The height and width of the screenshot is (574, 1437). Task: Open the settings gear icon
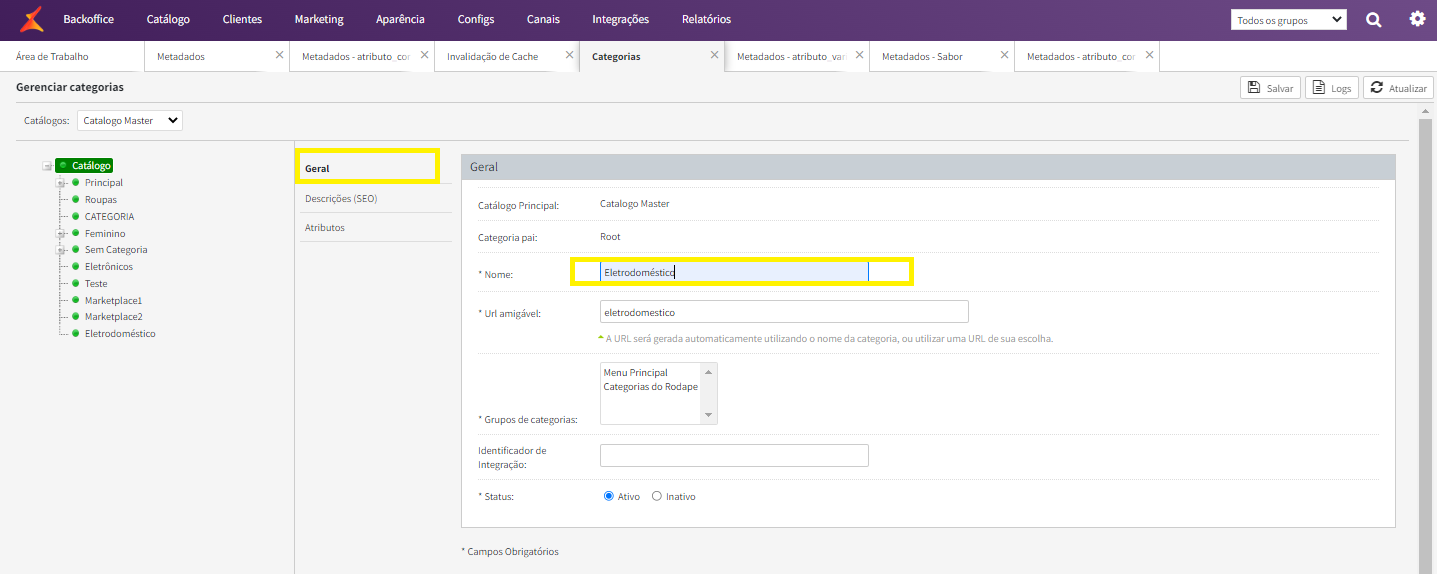[1417, 19]
